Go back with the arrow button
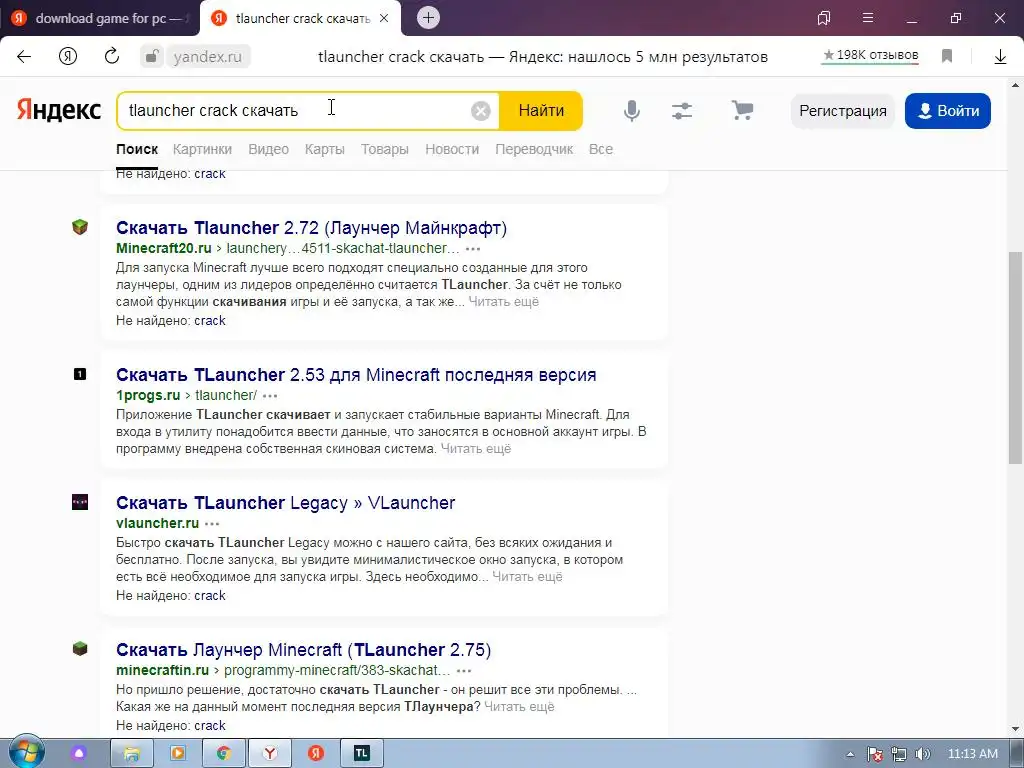Image resolution: width=1024 pixels, height=768 pixels. pyautogui.click(x=24, y=57)
